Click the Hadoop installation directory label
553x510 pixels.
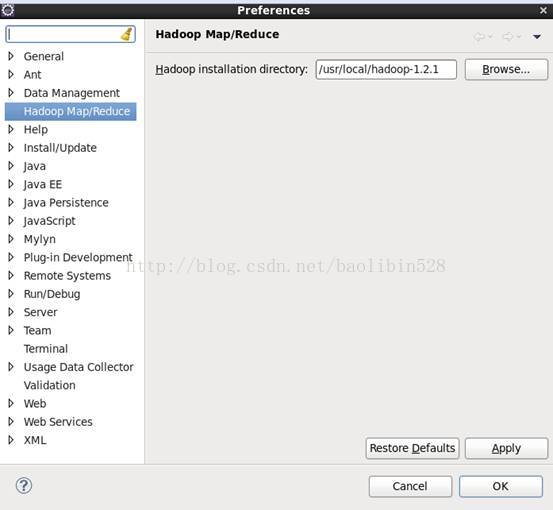(x=232, y=69)
